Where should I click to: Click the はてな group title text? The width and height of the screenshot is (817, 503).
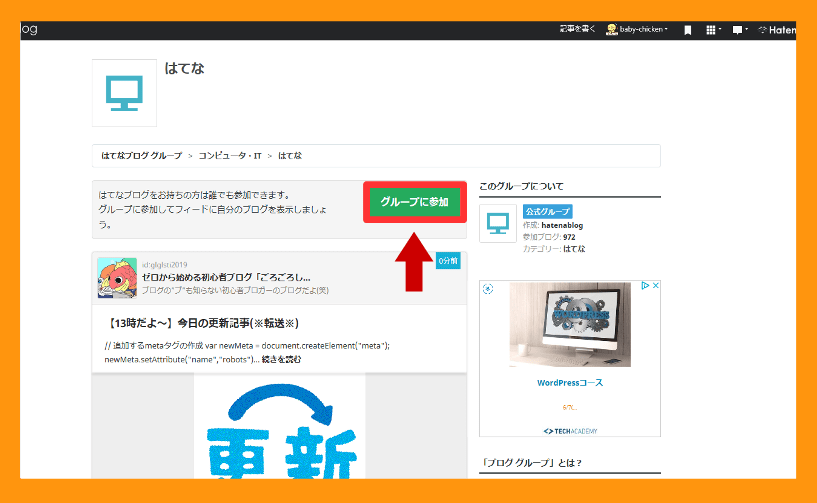pos(184,68)
